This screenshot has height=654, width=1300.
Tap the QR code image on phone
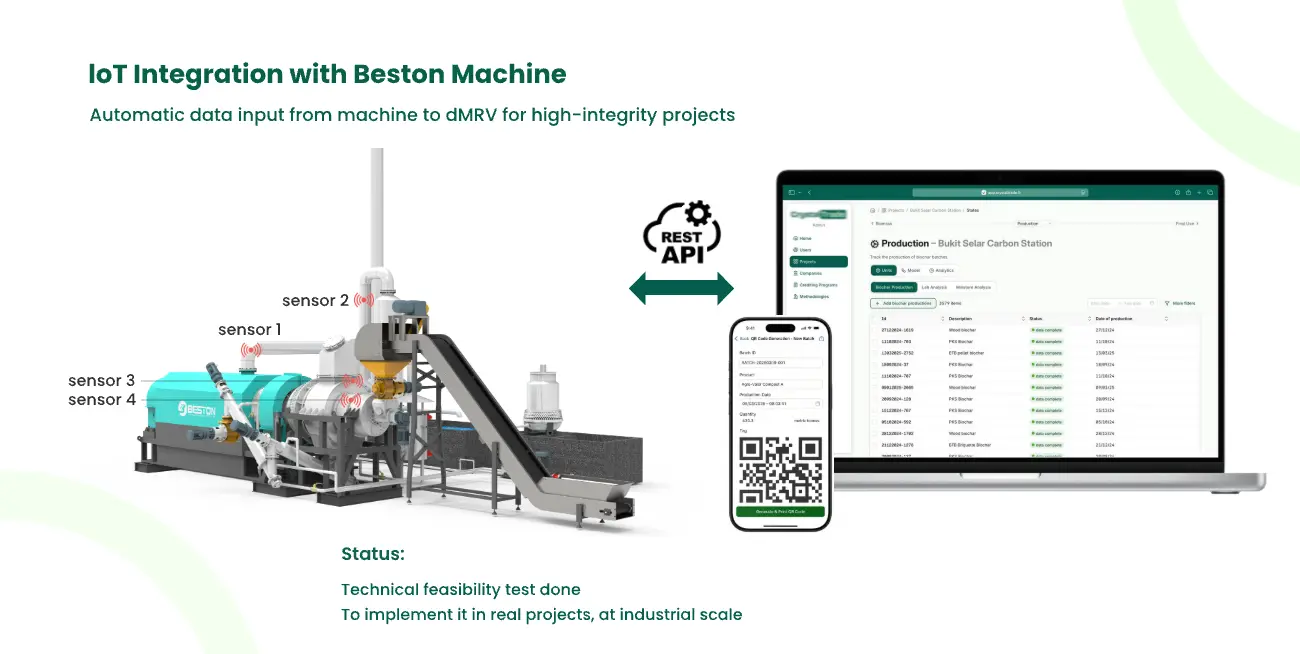(781, 470)
